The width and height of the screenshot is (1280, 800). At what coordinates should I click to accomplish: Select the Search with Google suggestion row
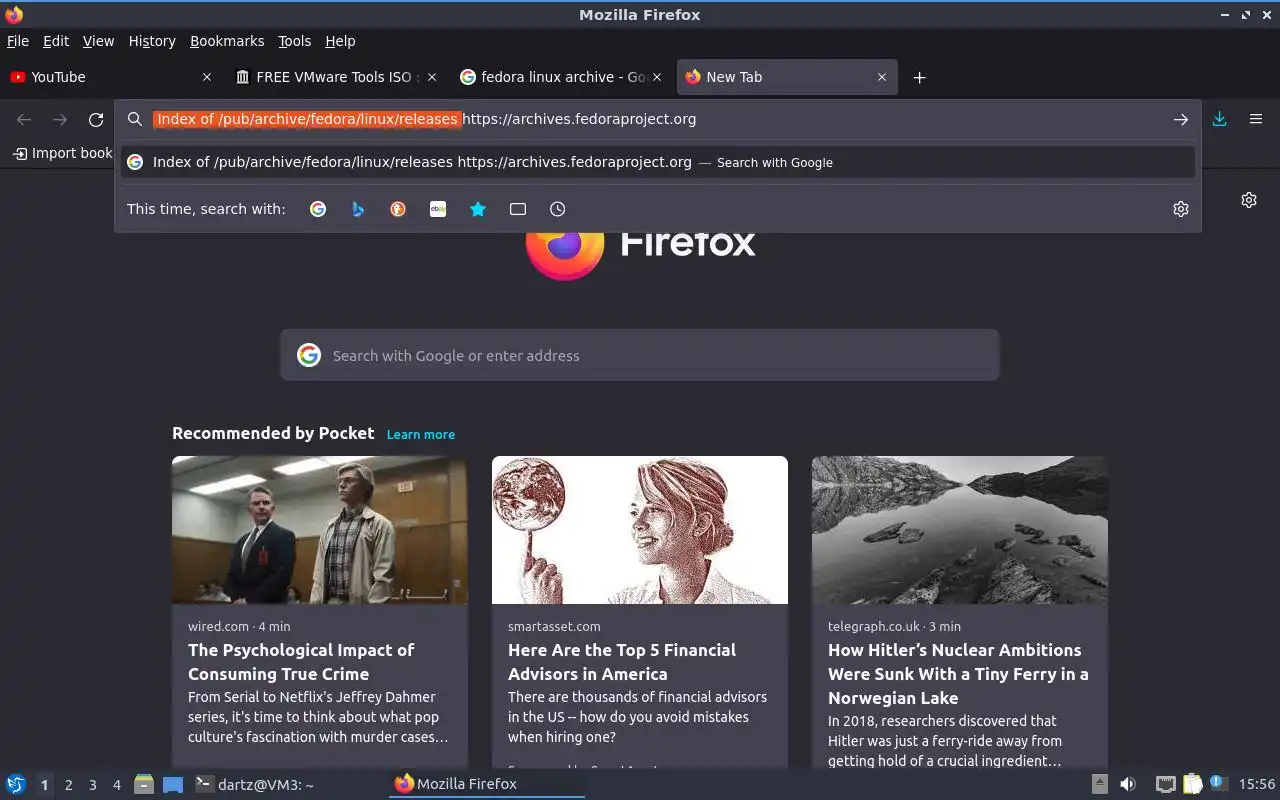pyautogui.click(x=658, y=162)
